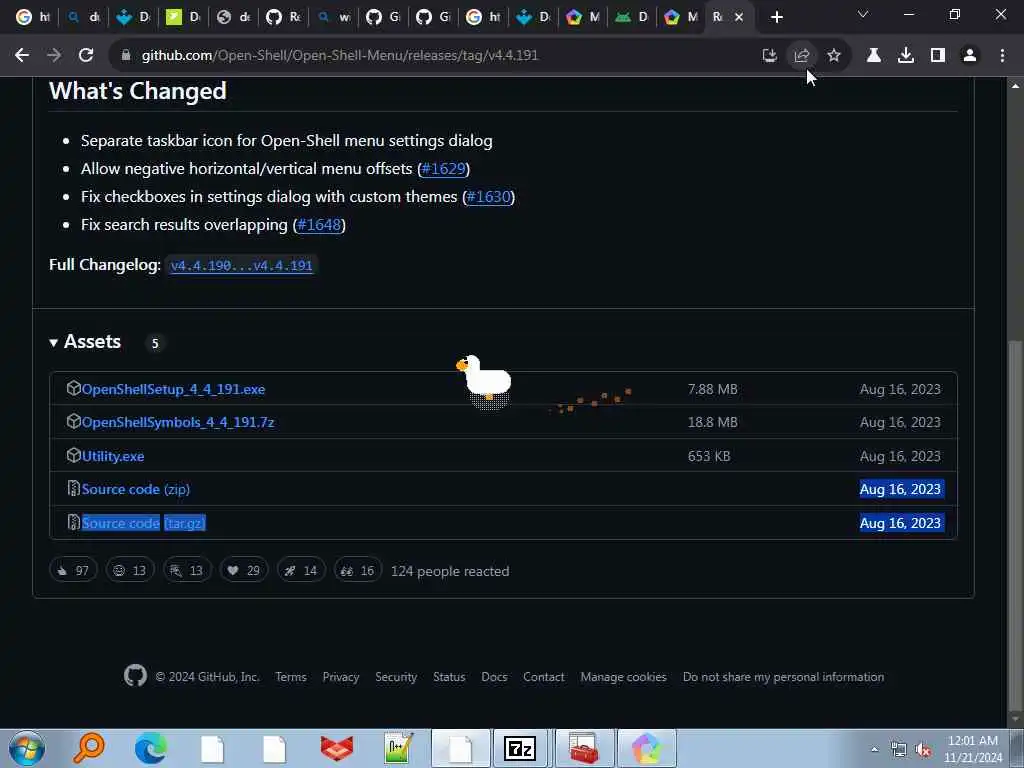Open the Chrome Labs flask icon
1024x768 pixels.
click(x=874, y=56)
